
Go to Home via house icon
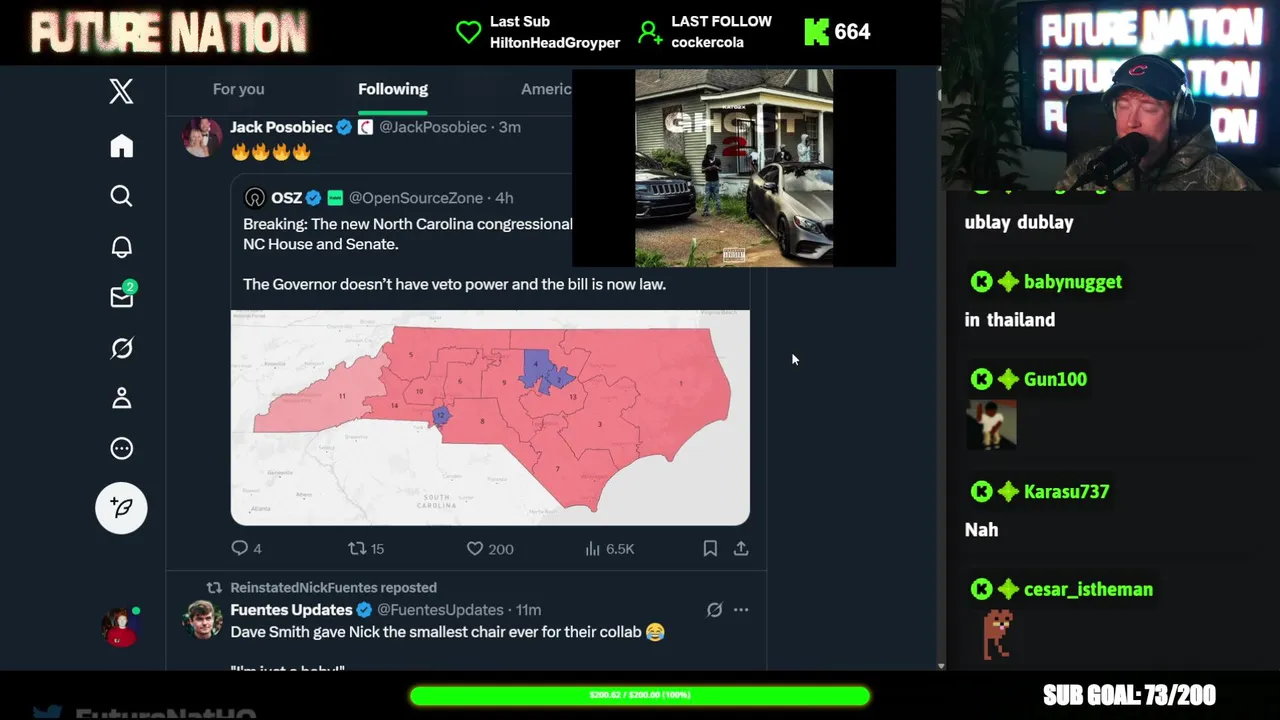click(121, 146)
